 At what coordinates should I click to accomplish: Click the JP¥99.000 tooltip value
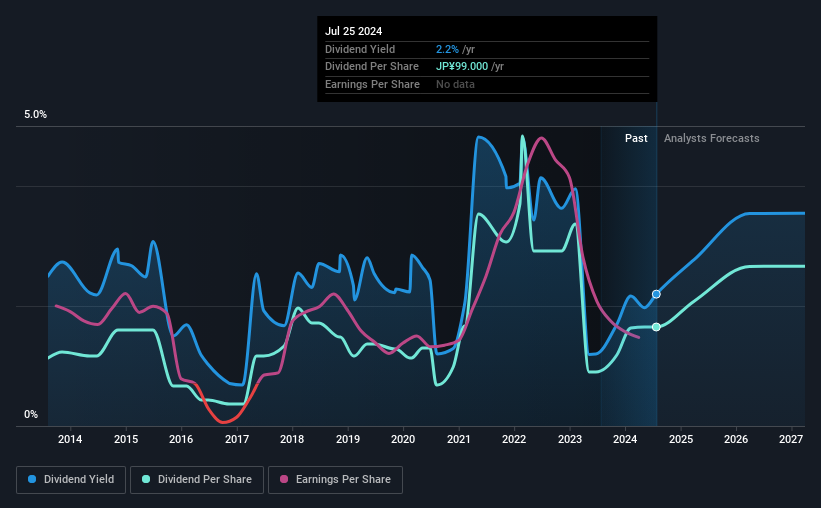pyautogui.click(x=462, y=67)
